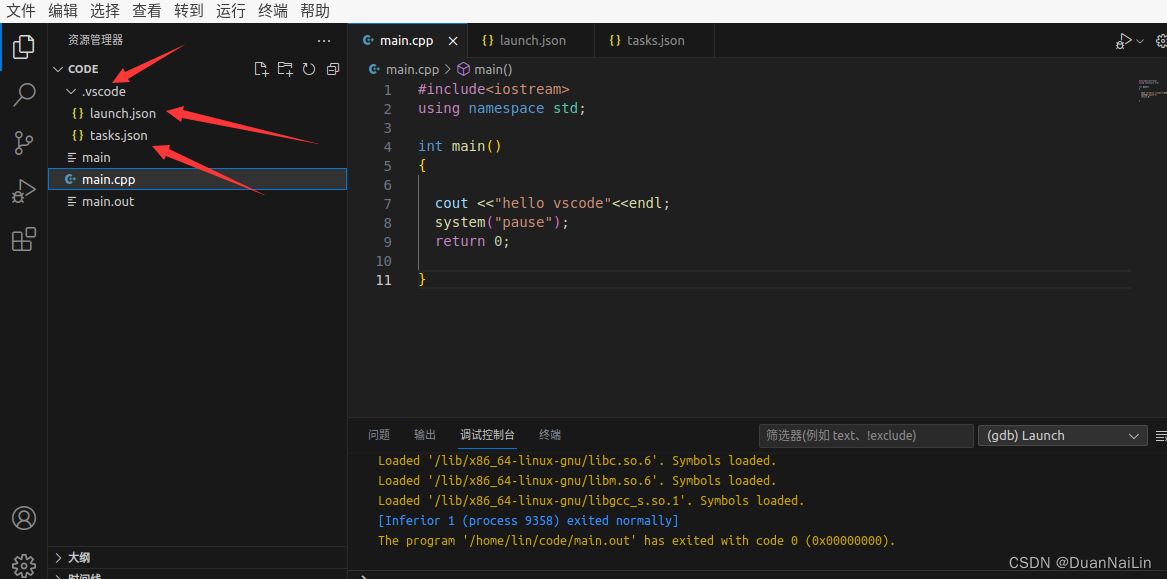
Task: Open explorer more actions (…) menu
Action: [324, 41]
